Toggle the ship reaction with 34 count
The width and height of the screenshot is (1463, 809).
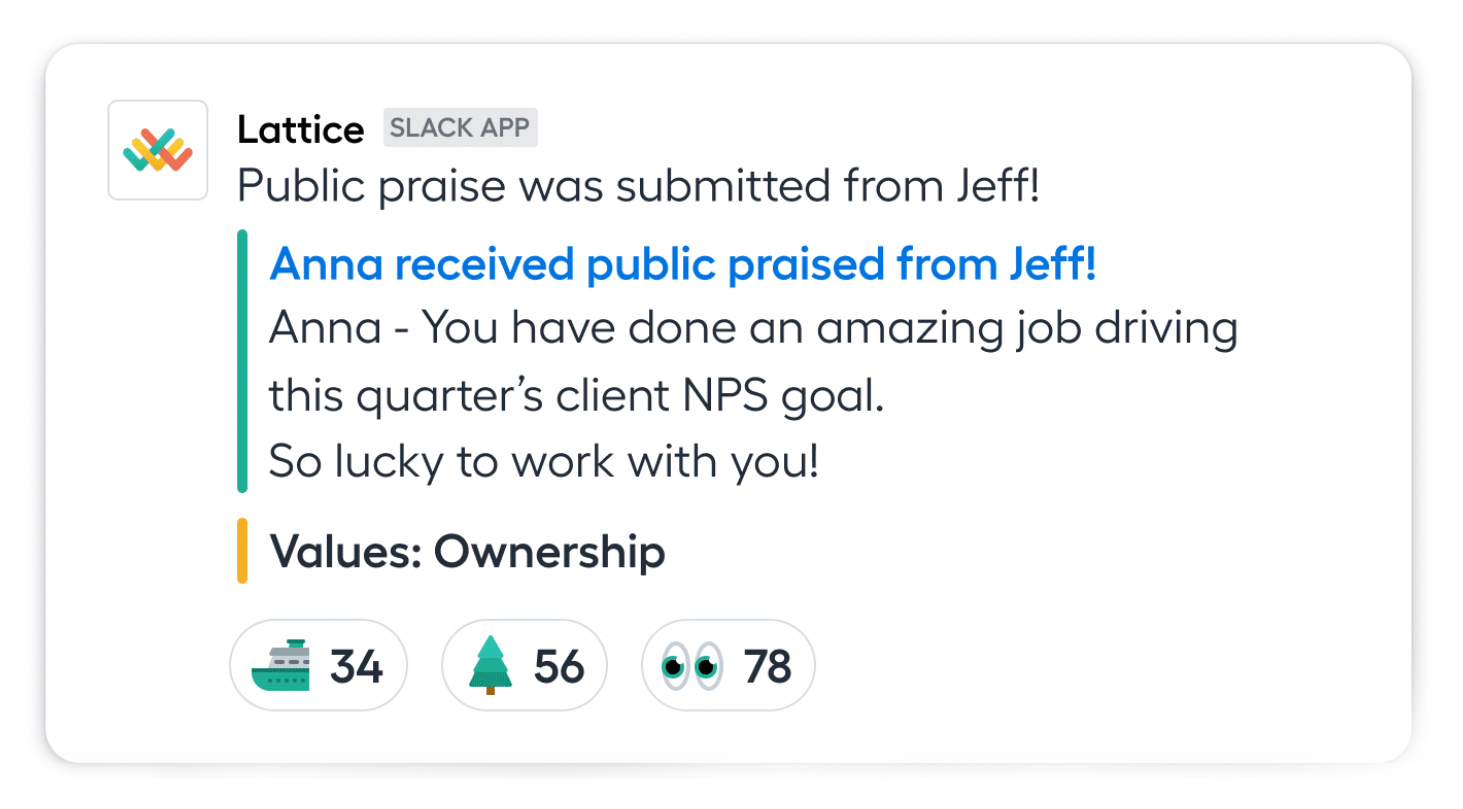[x=318, y=666]
